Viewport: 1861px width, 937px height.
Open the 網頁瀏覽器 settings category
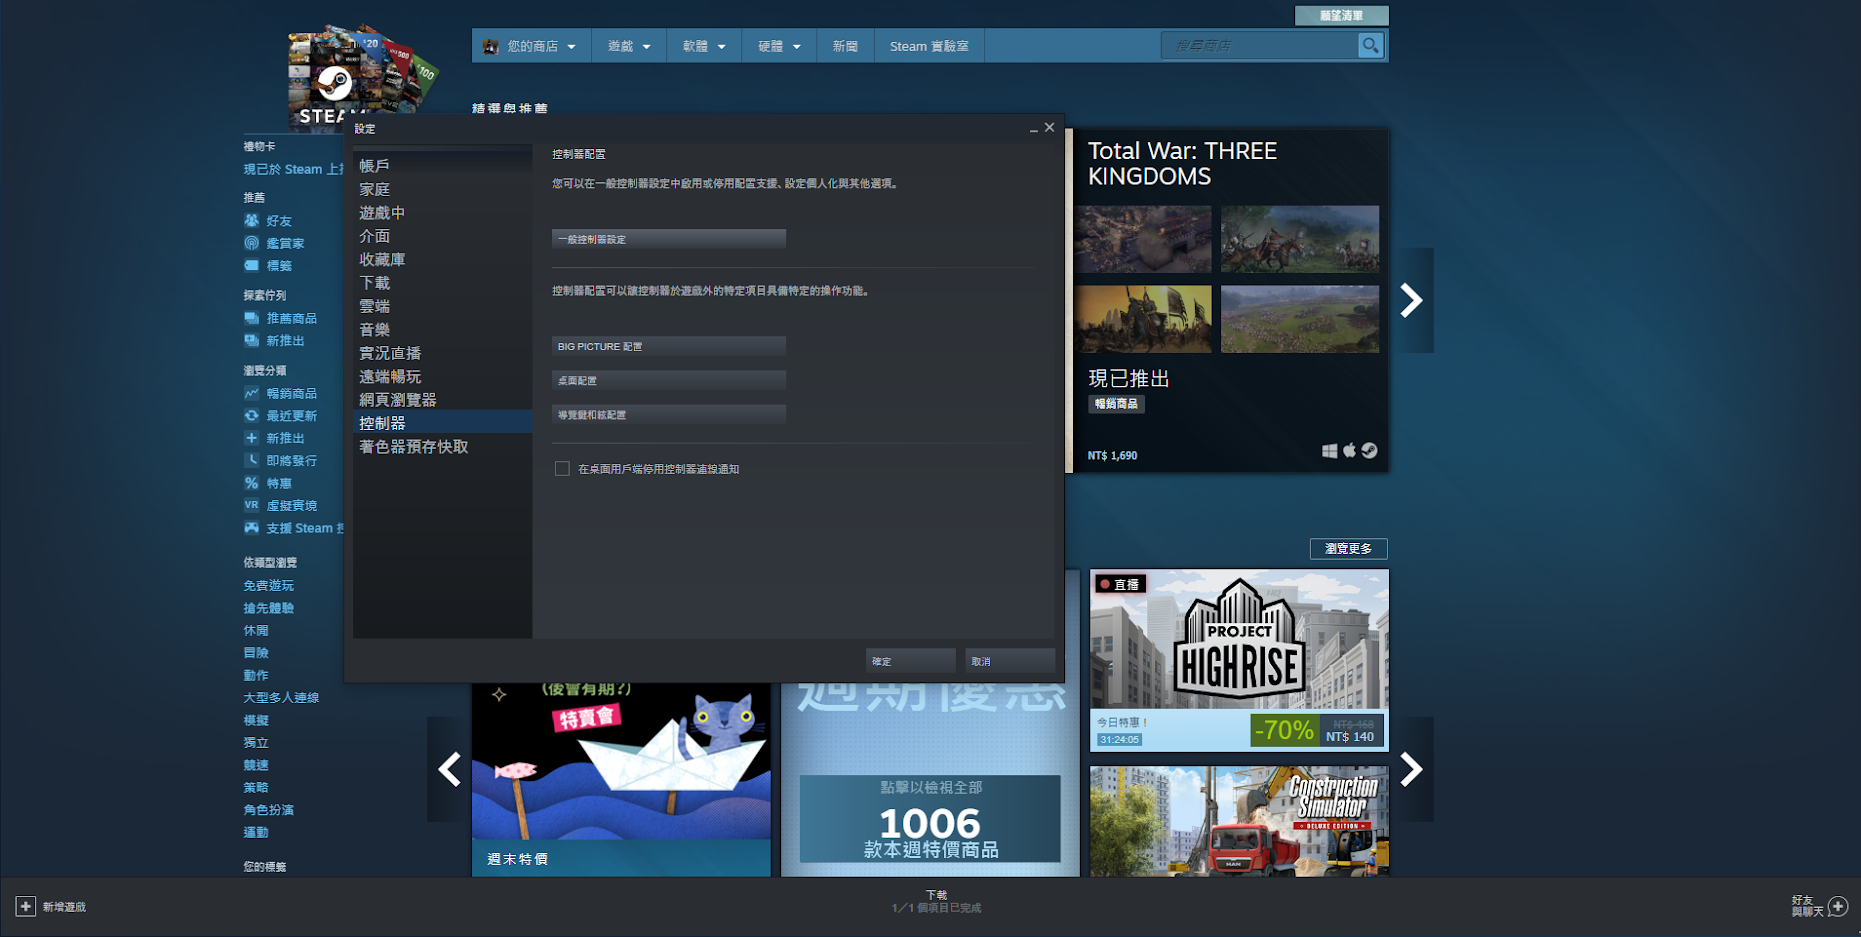click(443, 400)
